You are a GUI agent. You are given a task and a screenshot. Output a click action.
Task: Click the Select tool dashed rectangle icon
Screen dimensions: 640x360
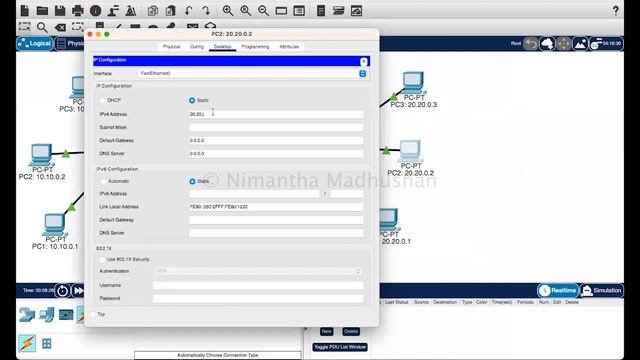(x=24, y=27)
